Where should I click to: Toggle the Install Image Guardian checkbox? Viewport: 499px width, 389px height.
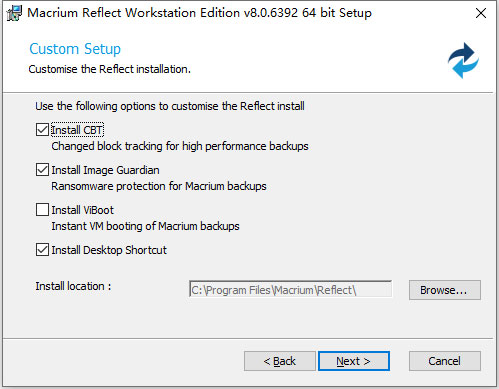tap(42, 170)
